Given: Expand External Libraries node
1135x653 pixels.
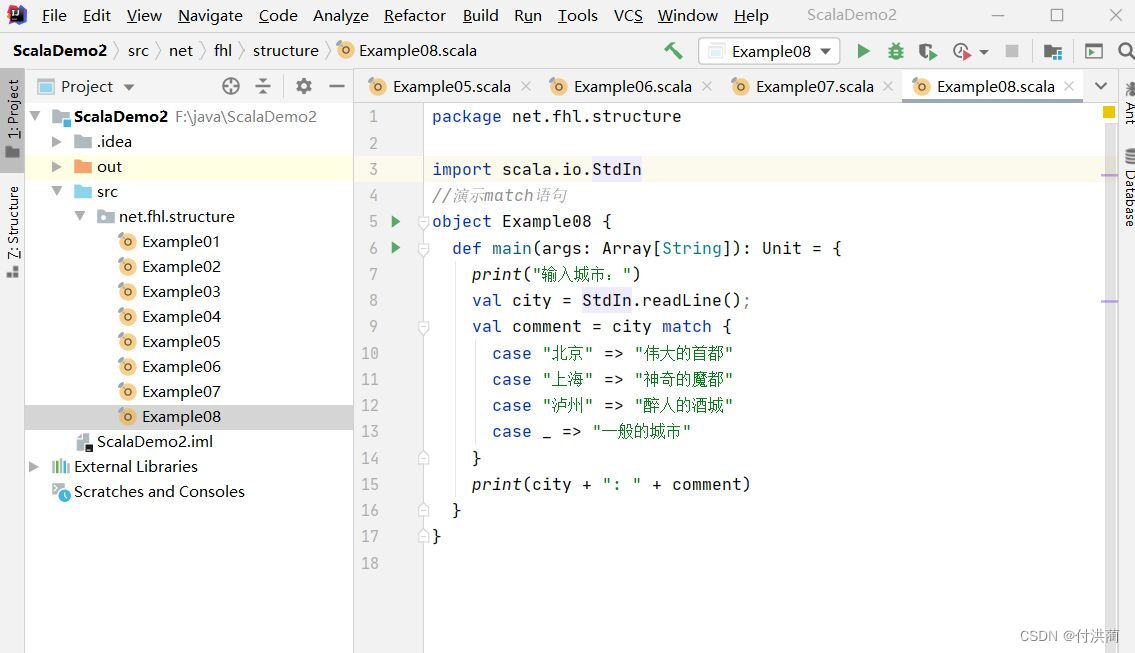Looking at the screenshot, I should click(33, 466).
